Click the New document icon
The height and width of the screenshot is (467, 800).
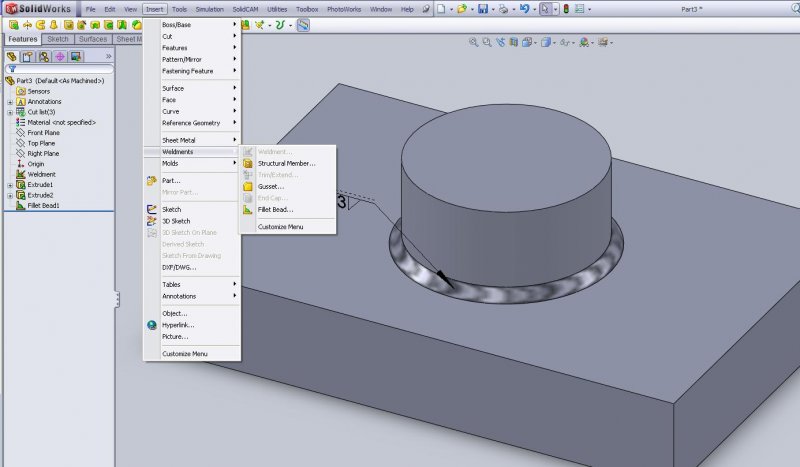[x=441, y=9]
